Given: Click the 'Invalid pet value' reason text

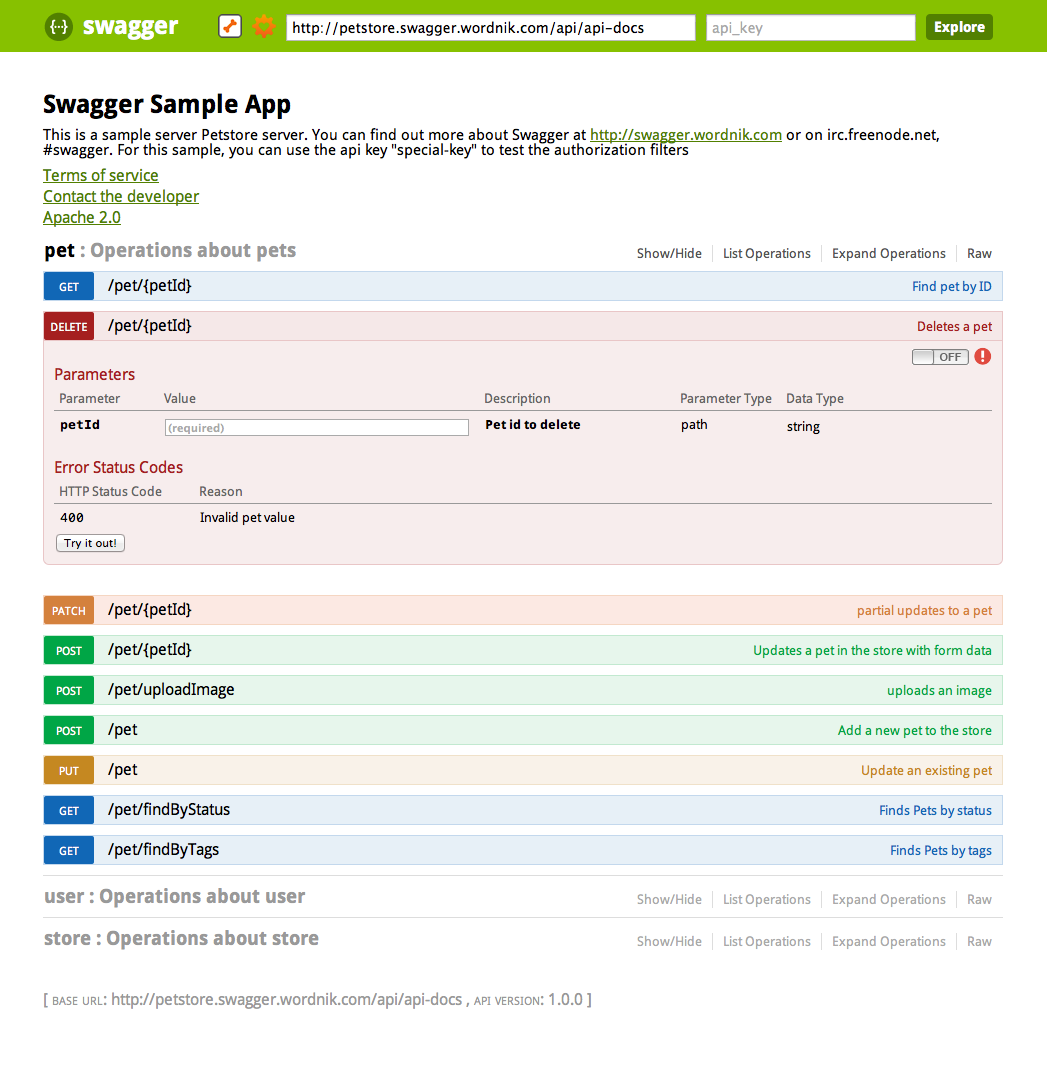Looking at the screenshot, I should 247,518.
